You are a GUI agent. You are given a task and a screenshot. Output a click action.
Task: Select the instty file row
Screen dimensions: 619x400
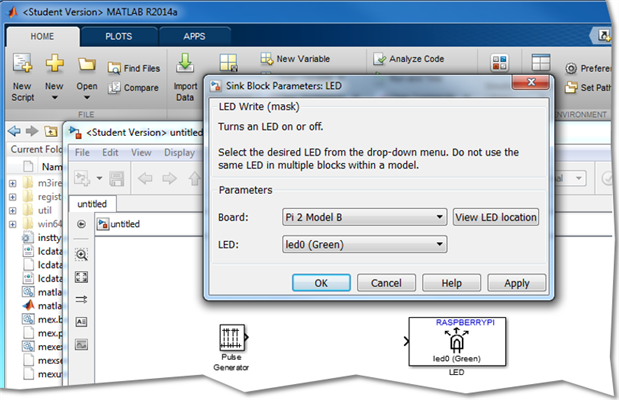click(42, 237)
